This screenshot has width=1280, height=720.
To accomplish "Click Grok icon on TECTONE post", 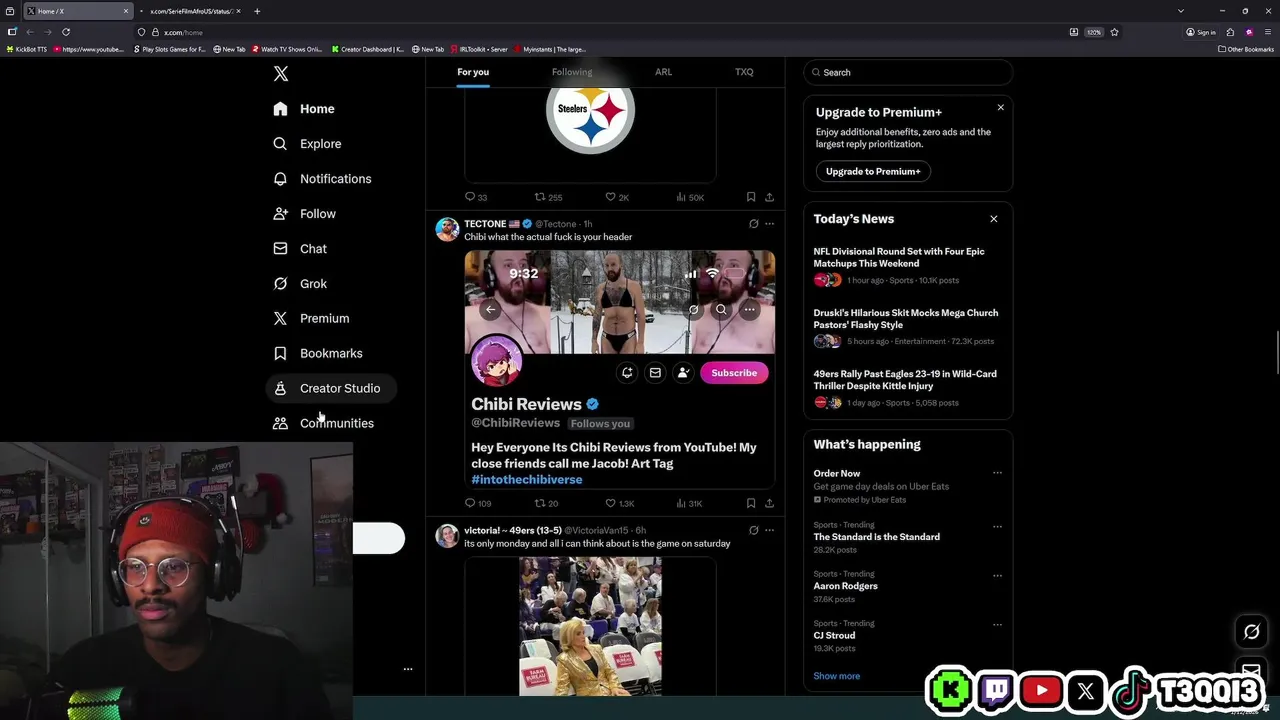I will tap(754, 224).
